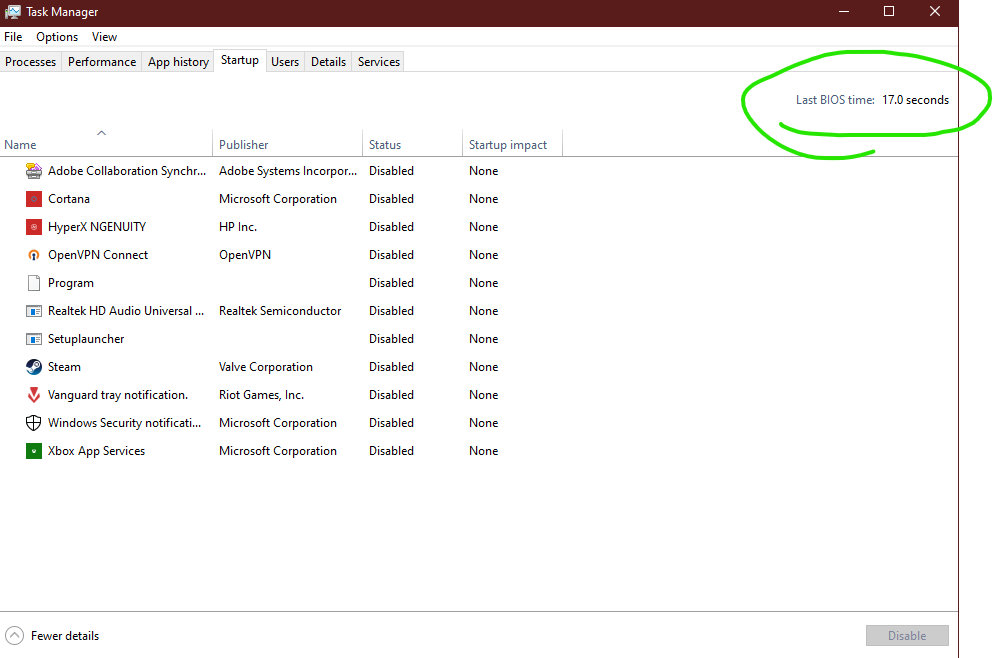Viewport: 993px width, 658px height.
Task: Sort by the Startup impact column header
Action: (512, 144)
